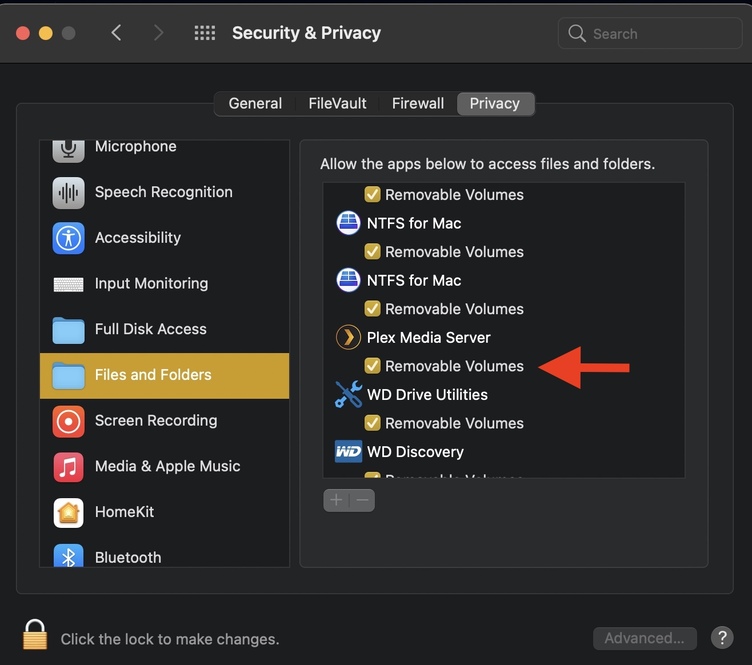The image size is (752, 665).
Task: Click the Screen Recording icon
Action: tap(68, 421)
